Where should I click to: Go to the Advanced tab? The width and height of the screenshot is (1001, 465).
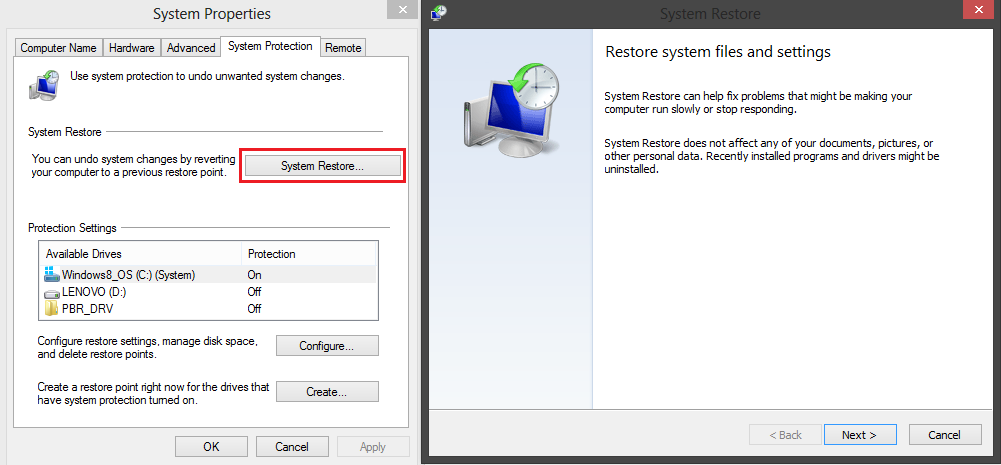tap(191, 48)
